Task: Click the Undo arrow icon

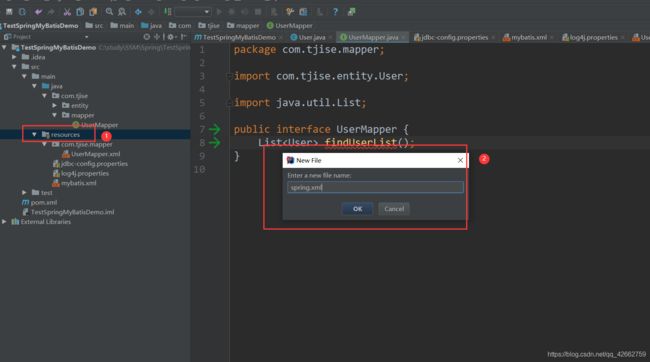Action: tap(39, 12)
